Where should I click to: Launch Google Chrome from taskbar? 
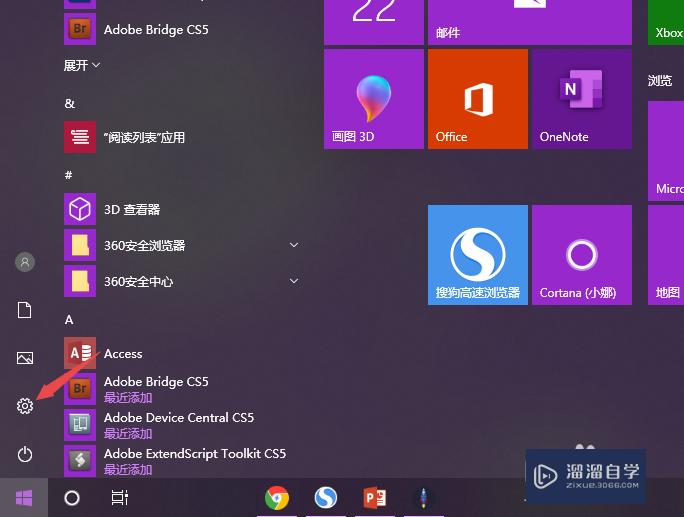coord(277,497)
